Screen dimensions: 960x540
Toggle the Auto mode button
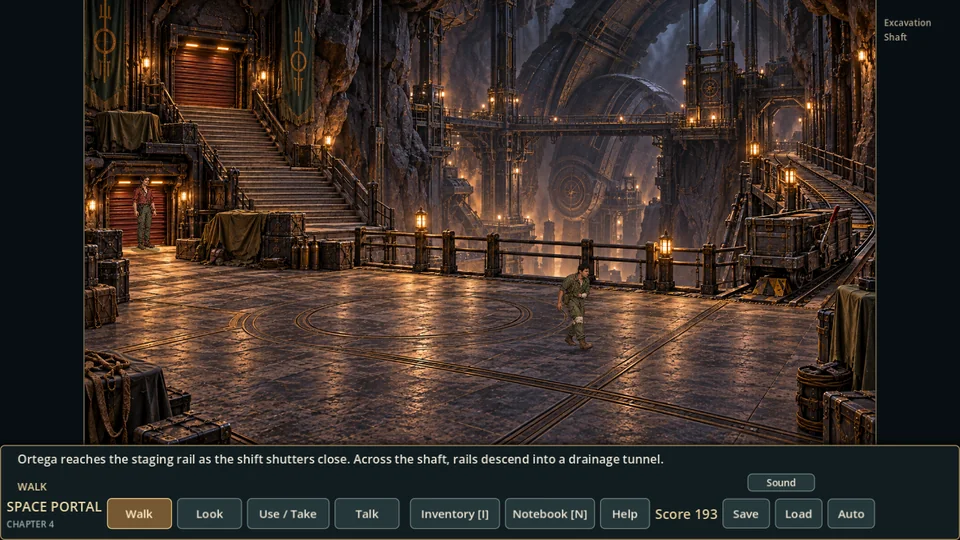(x=851, y=514)
